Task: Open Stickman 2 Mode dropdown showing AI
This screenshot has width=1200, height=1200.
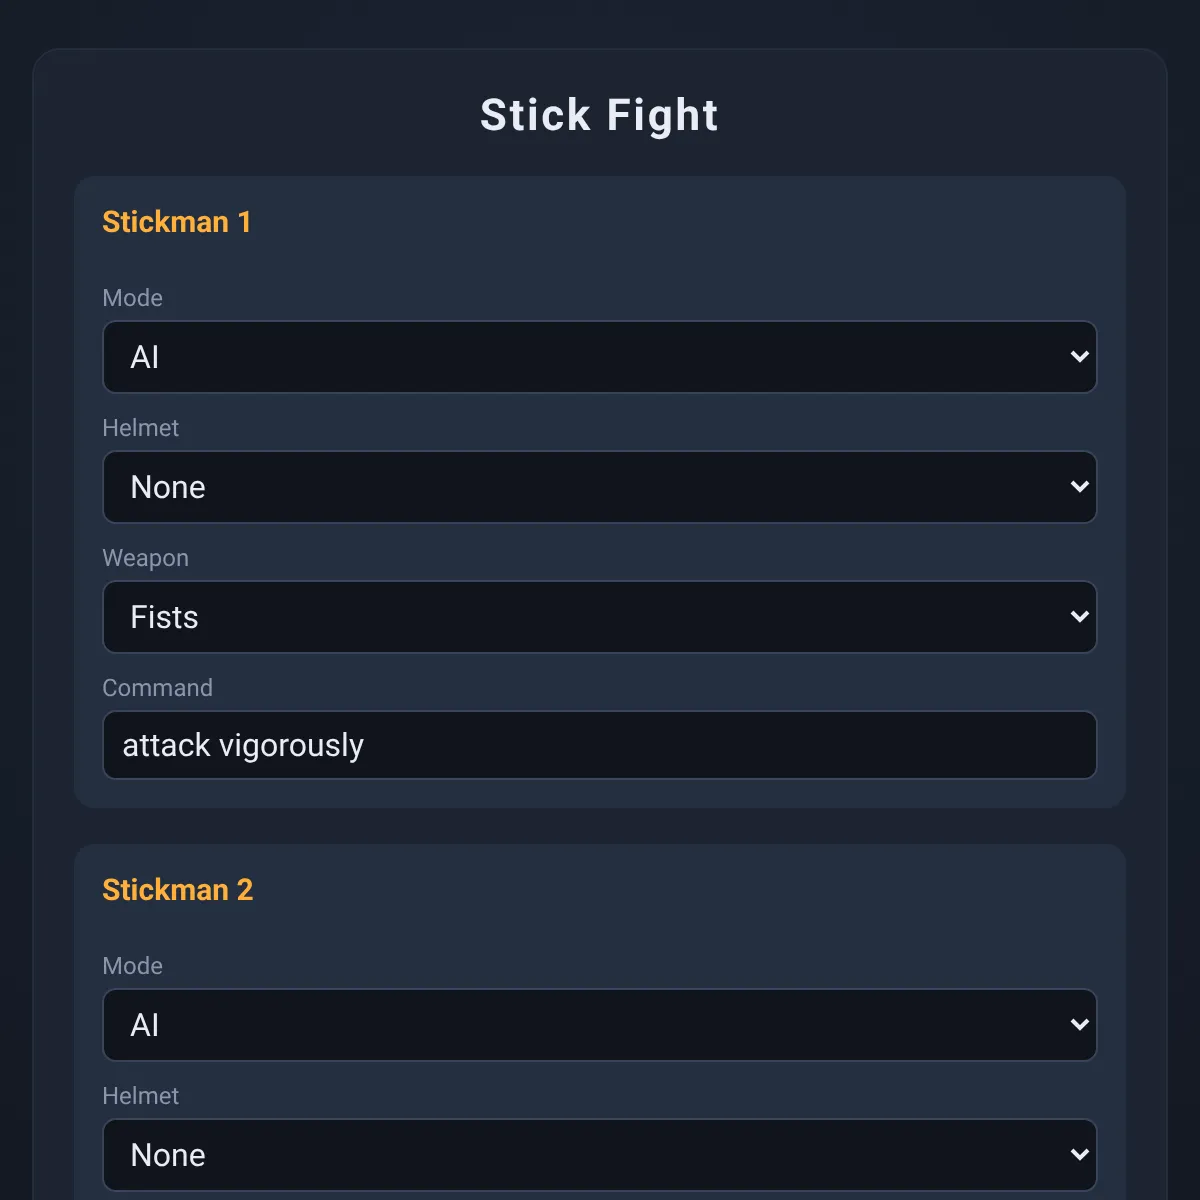Action: (600, 1025)
